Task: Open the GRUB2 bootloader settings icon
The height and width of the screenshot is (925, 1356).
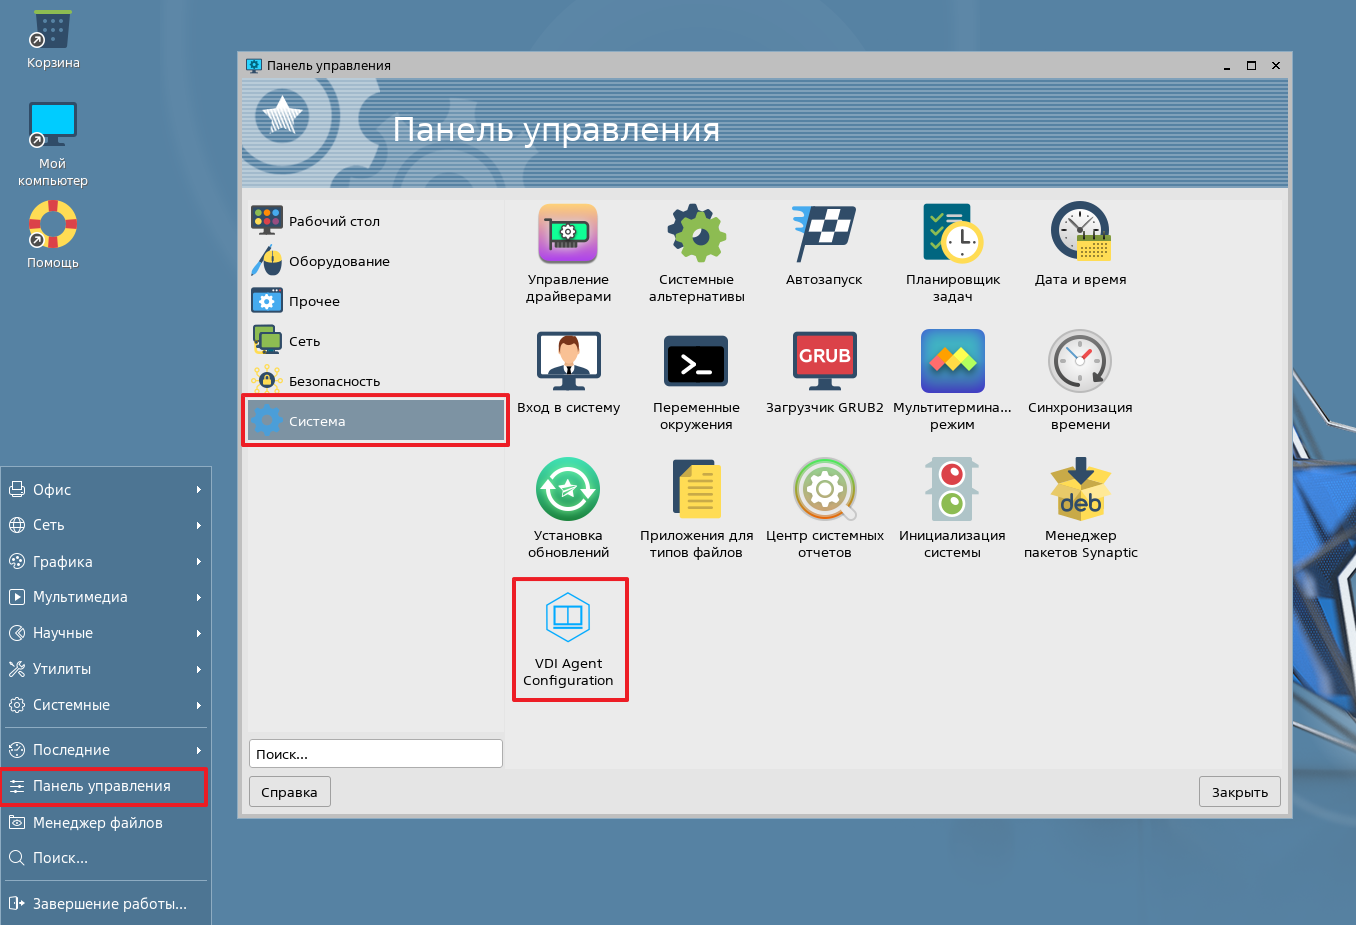Action: (x=824, y=361)
